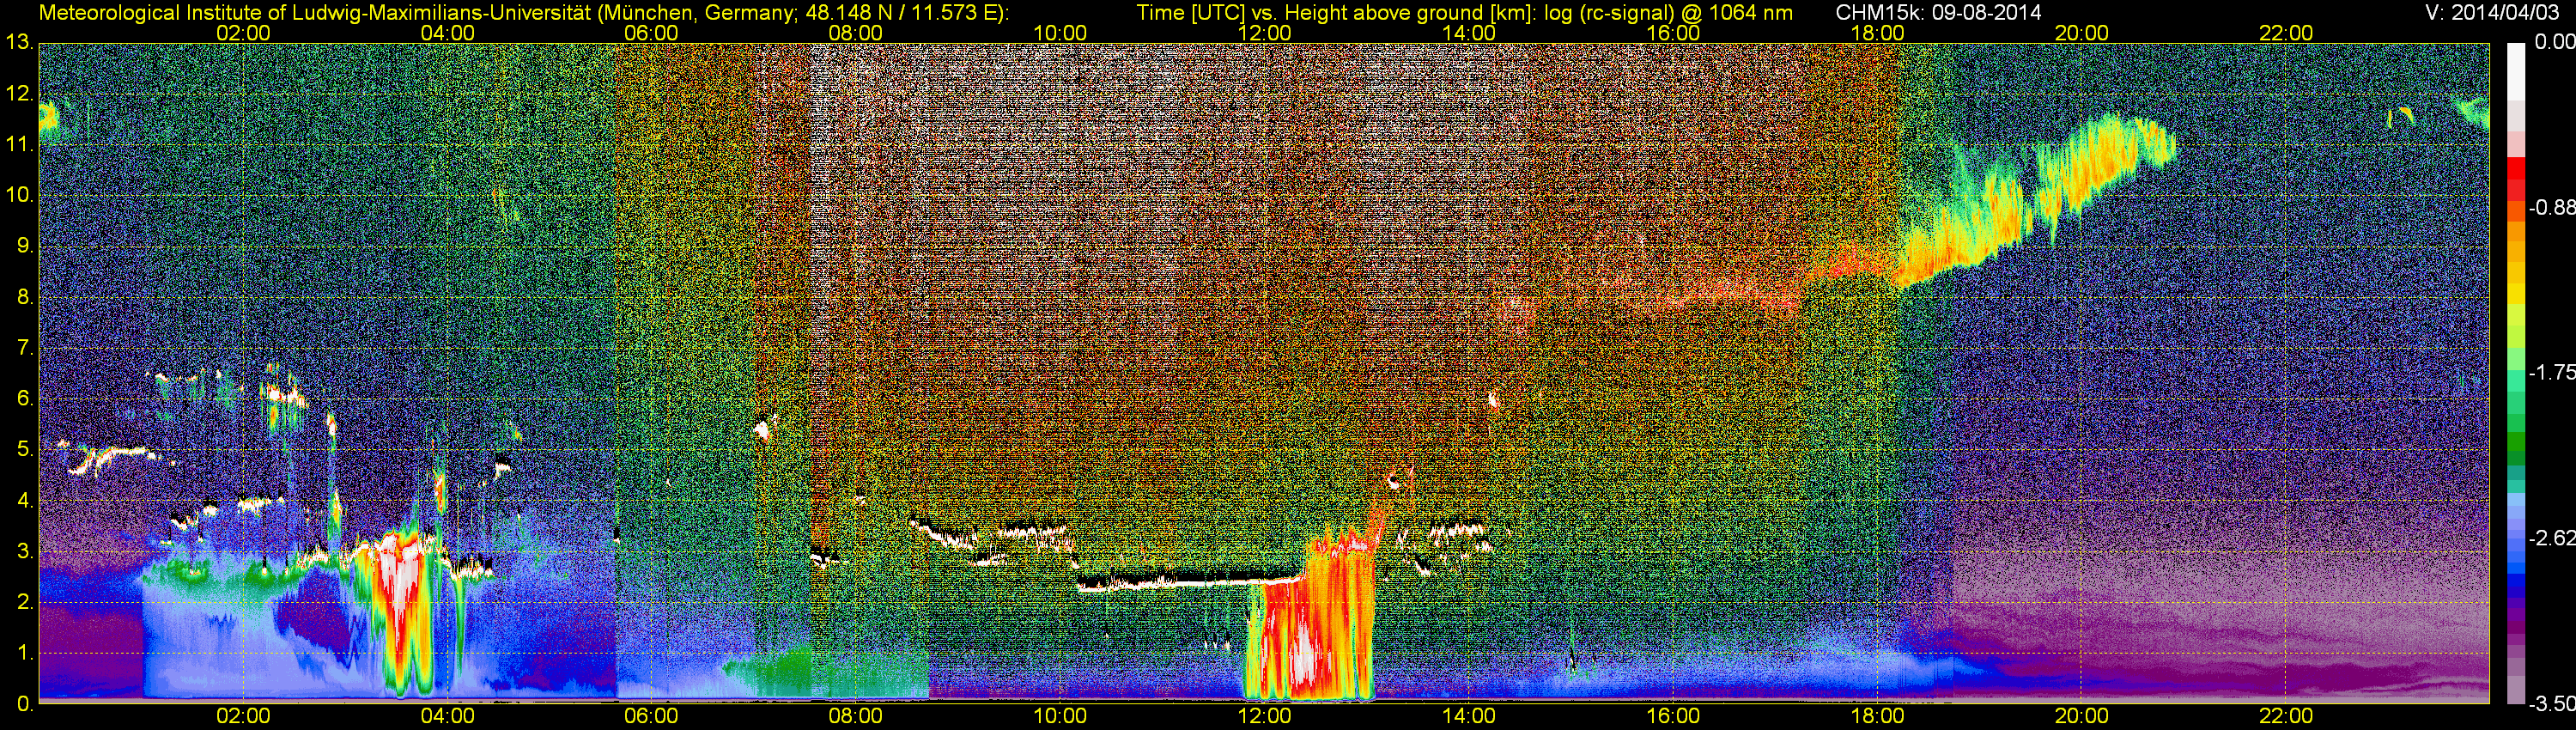Click the 16:00 label on the top time axis
Image resolution: width=2576 pixels, height=730 pixels.
(x=1673, y=33)
